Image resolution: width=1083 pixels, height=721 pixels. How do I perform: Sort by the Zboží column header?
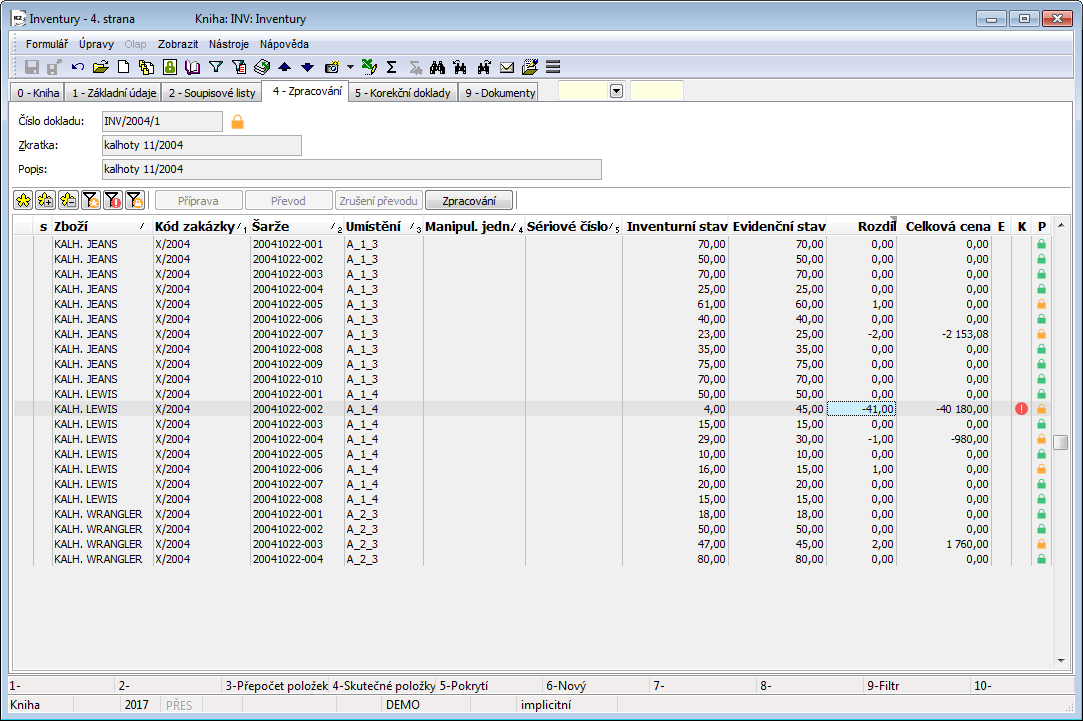102,227
